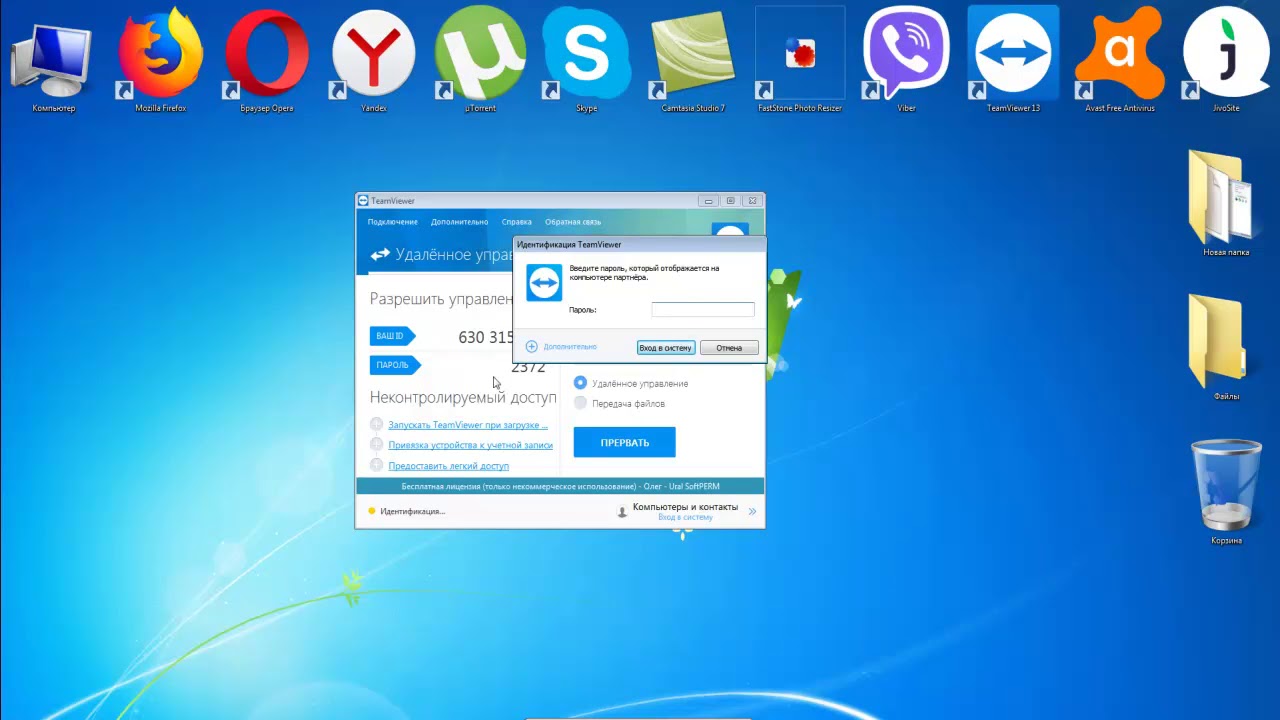
Task: Click Вход в систему link under contacts
Action: click(685, 518)
